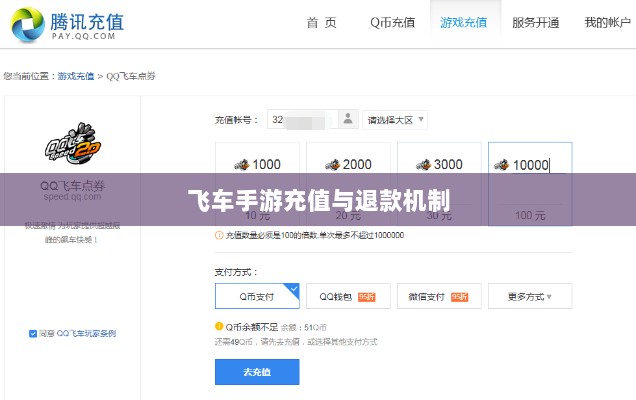Click the Tencent Pay logo
Image resolution: width=636 pixels, height=400 pixels.
click(67, 24)
